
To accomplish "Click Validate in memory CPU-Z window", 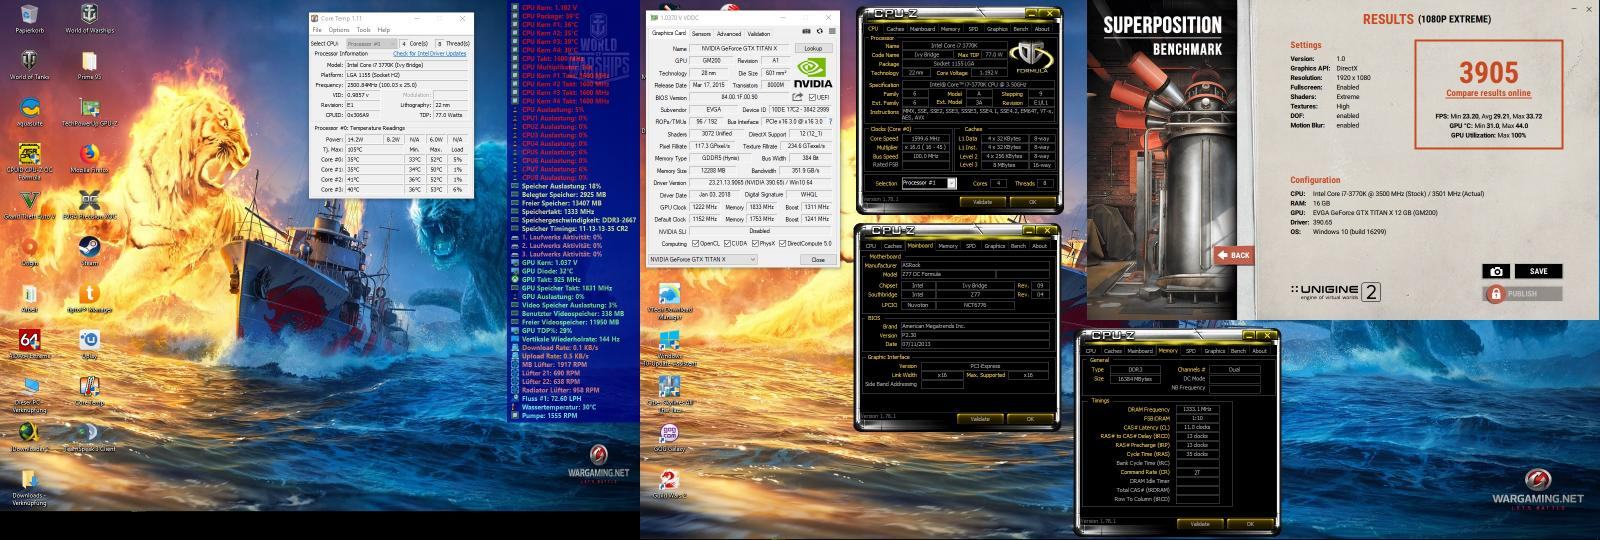I will pos(1200,523).
